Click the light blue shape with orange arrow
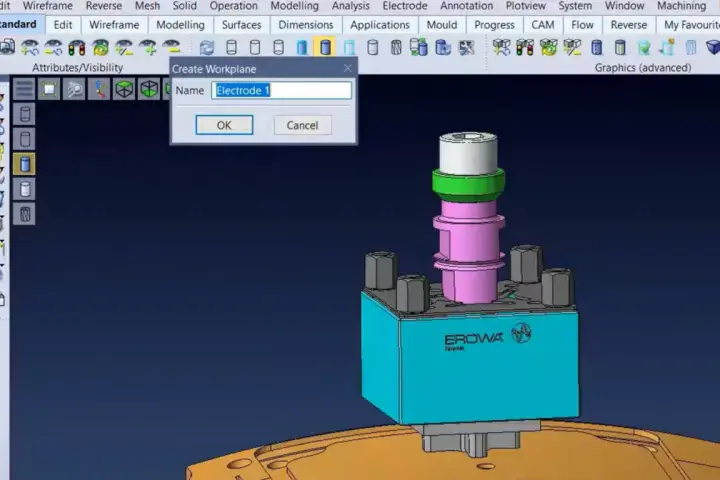The height and width of the screenshot is (480, 720). click(667, 47)
